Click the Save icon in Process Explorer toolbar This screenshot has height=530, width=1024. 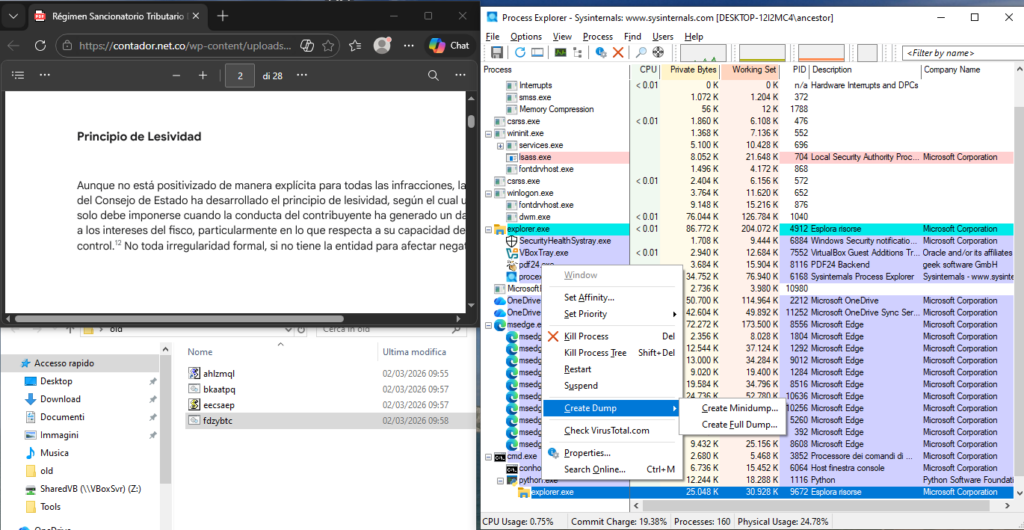(496, 52)
